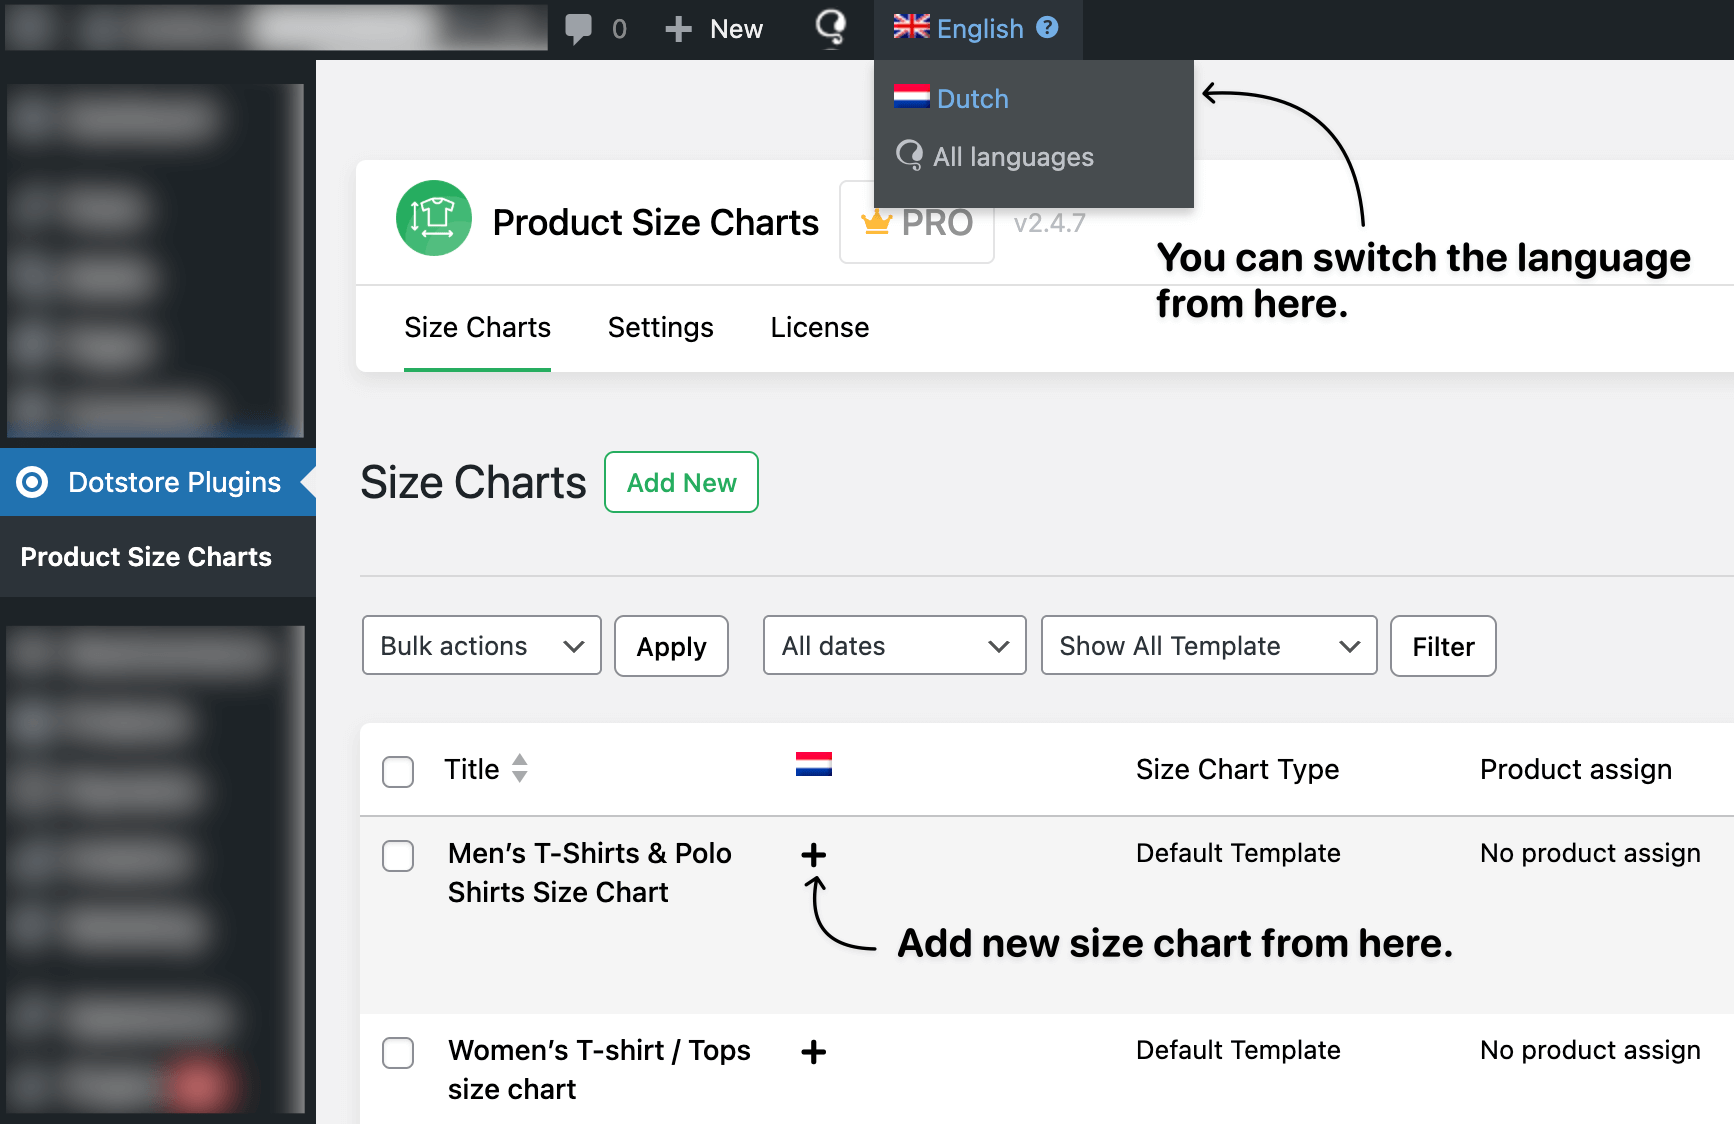The width and height of the screenshot is (1734, 1124).
Task: Check the Women's T-shirt row checkbox
Action: [x=397, y=1053]
